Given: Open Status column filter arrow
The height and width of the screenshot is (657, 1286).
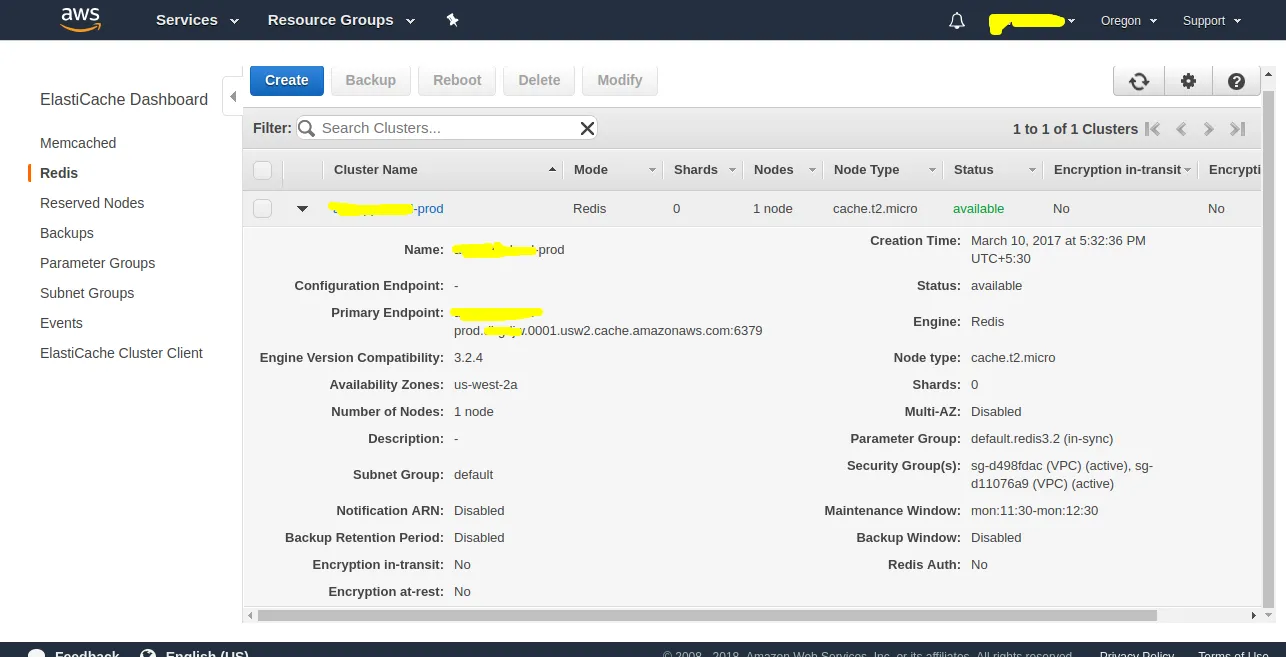Looking at the screenshot, I should (1032, 171).
